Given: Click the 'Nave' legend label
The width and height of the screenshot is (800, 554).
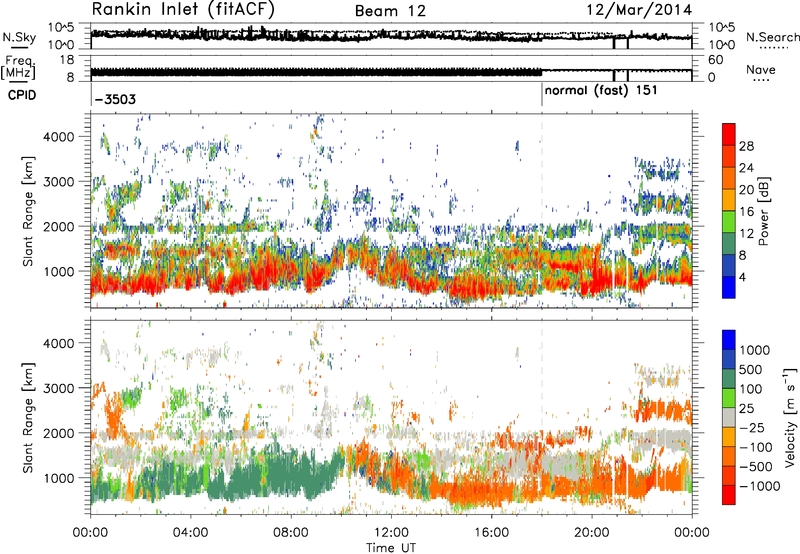Looking at the screenshot, I should point(761,69).
